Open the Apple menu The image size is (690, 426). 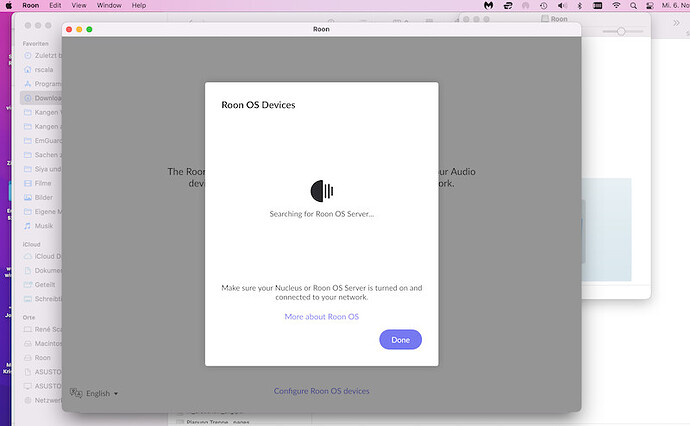coord(8,6)
